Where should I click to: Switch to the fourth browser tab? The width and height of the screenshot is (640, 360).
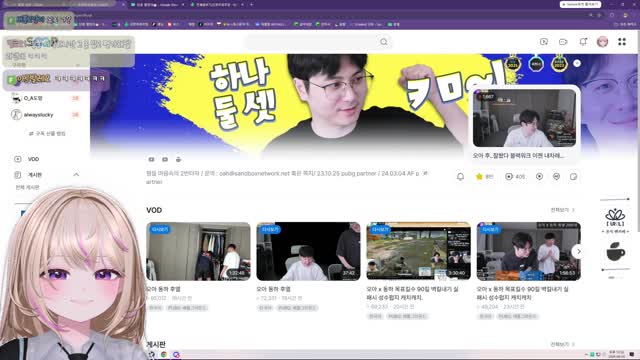[x=218, y=4]
